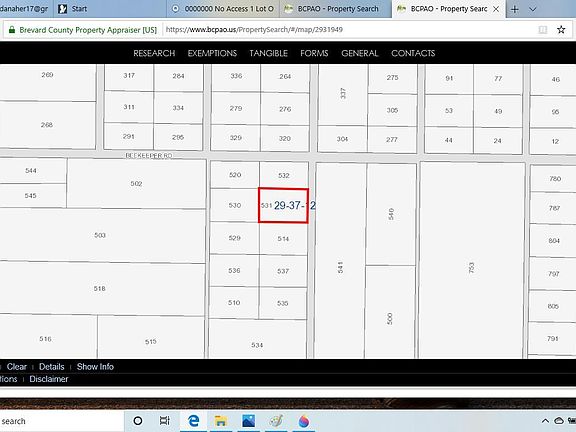Screen dimensions: 576x432
Task: Close the active BCPAO Property Search tab
Action: (x=496, y=9)
